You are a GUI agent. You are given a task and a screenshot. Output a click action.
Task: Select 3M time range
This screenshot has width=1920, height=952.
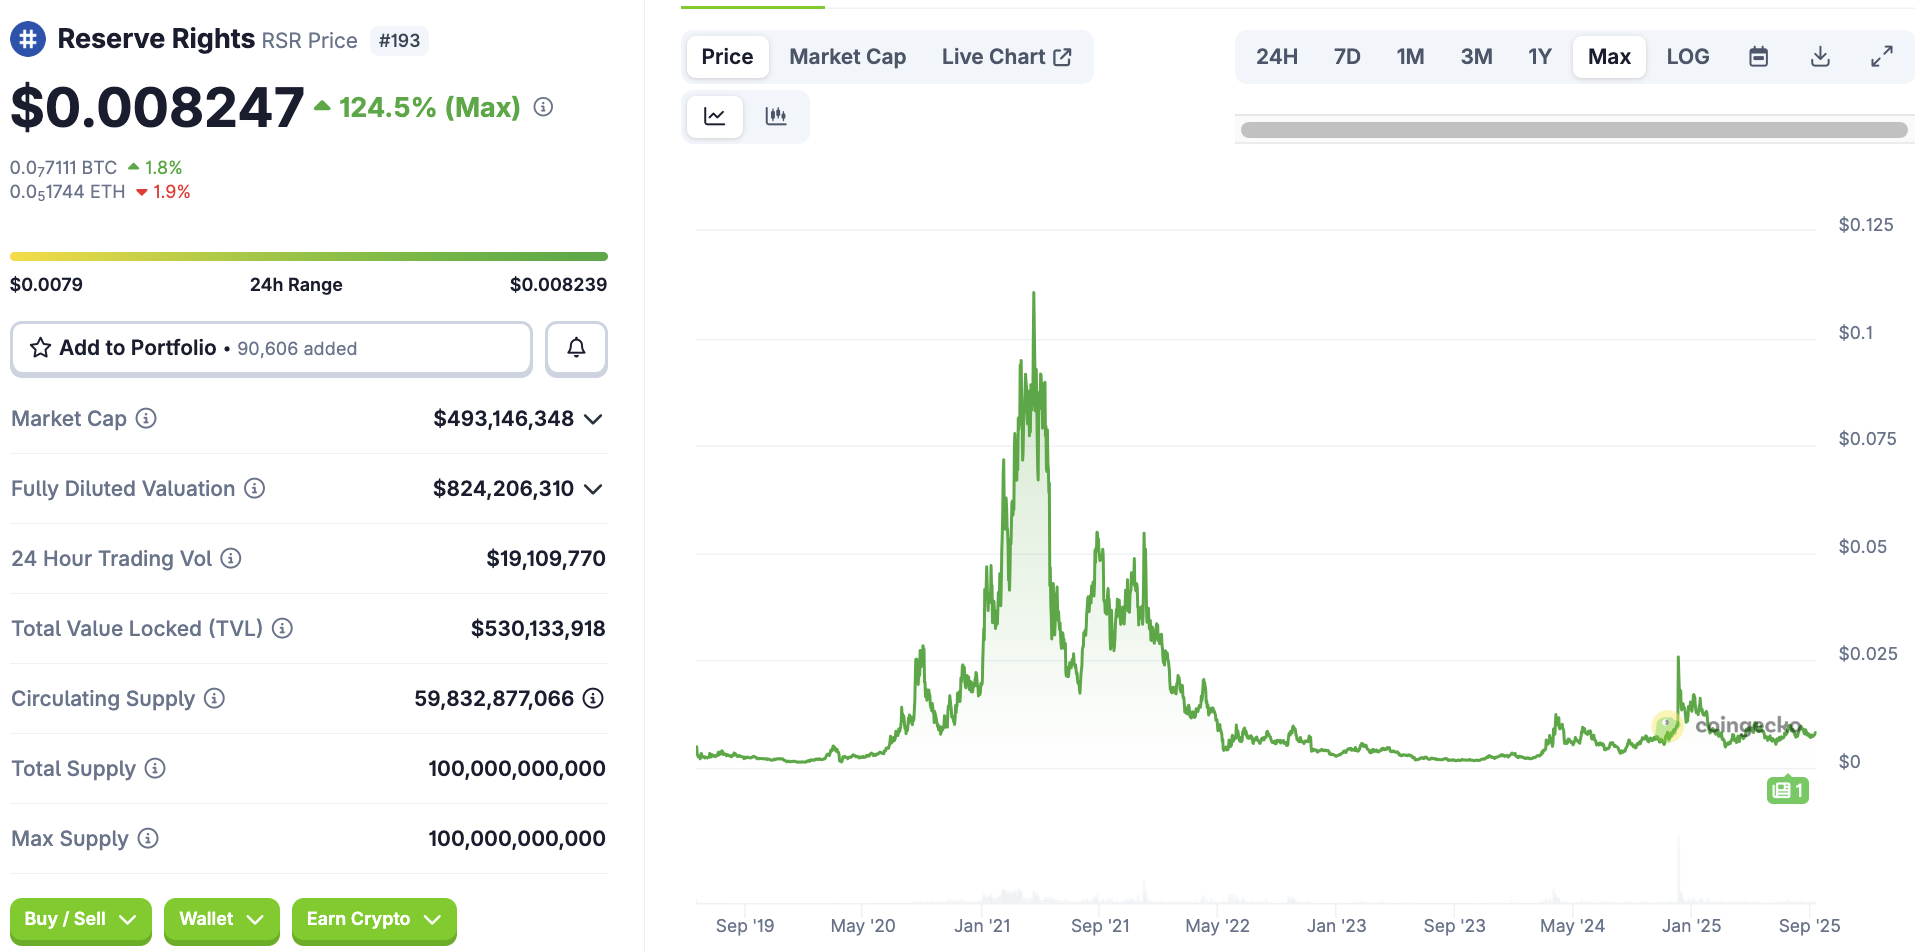[x=1476, y=57]
